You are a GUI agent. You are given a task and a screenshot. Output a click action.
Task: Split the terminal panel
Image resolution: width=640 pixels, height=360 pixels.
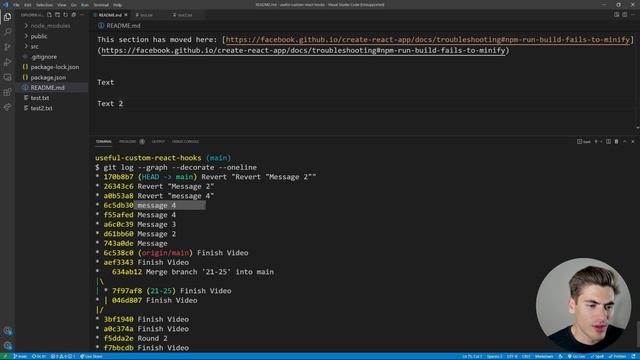click(x=609, y=142)
